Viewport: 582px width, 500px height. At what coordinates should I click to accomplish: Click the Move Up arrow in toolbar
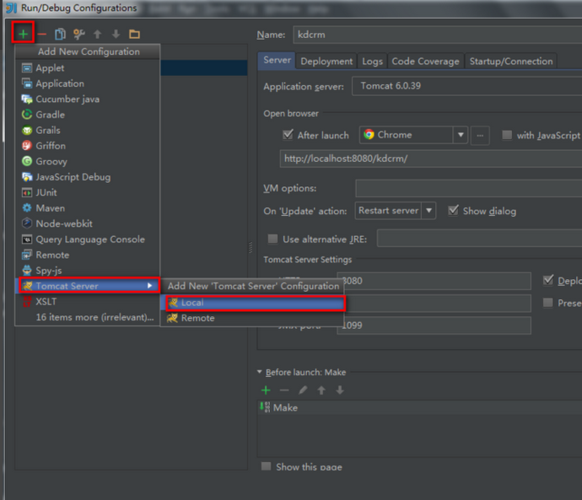click(98, 34)
